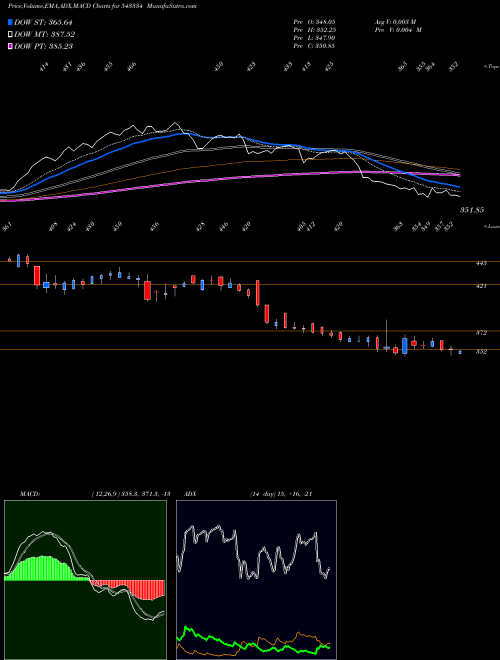Open the ADX indicator chart panel
500x660 pixels.
click(256, 580)
